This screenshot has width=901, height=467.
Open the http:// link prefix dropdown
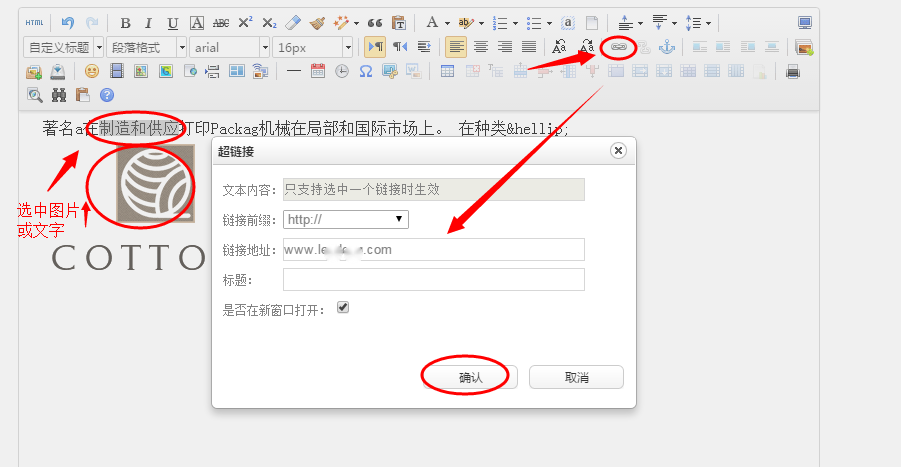(346, 220)
